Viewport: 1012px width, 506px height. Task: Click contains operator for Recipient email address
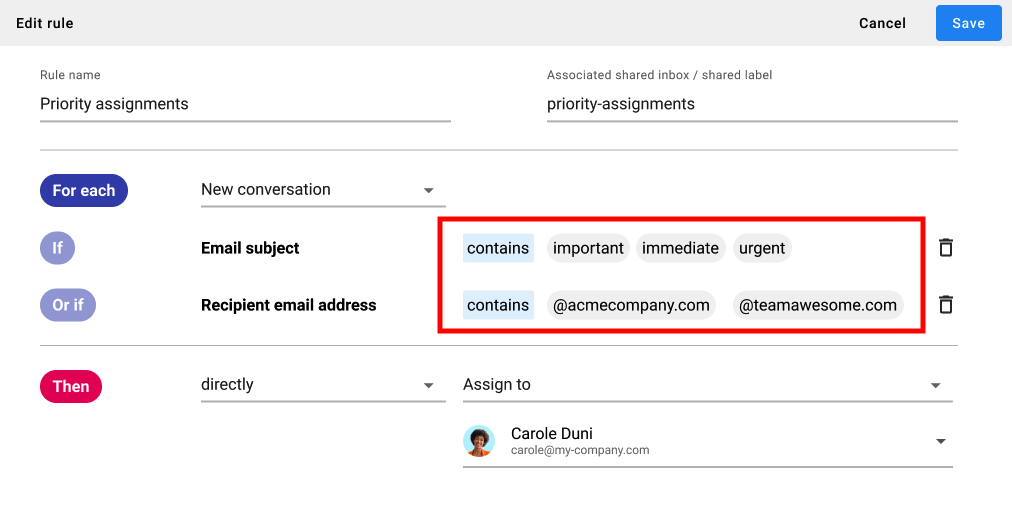tap(498, 305)
